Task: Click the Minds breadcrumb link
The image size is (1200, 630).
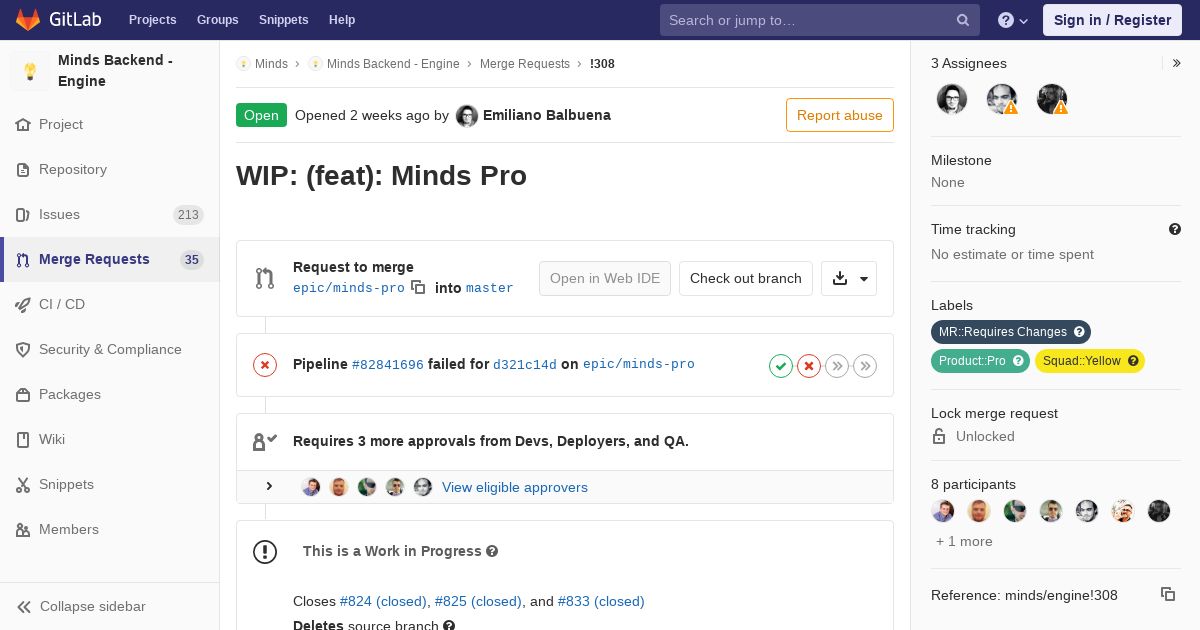Action: 271,64
